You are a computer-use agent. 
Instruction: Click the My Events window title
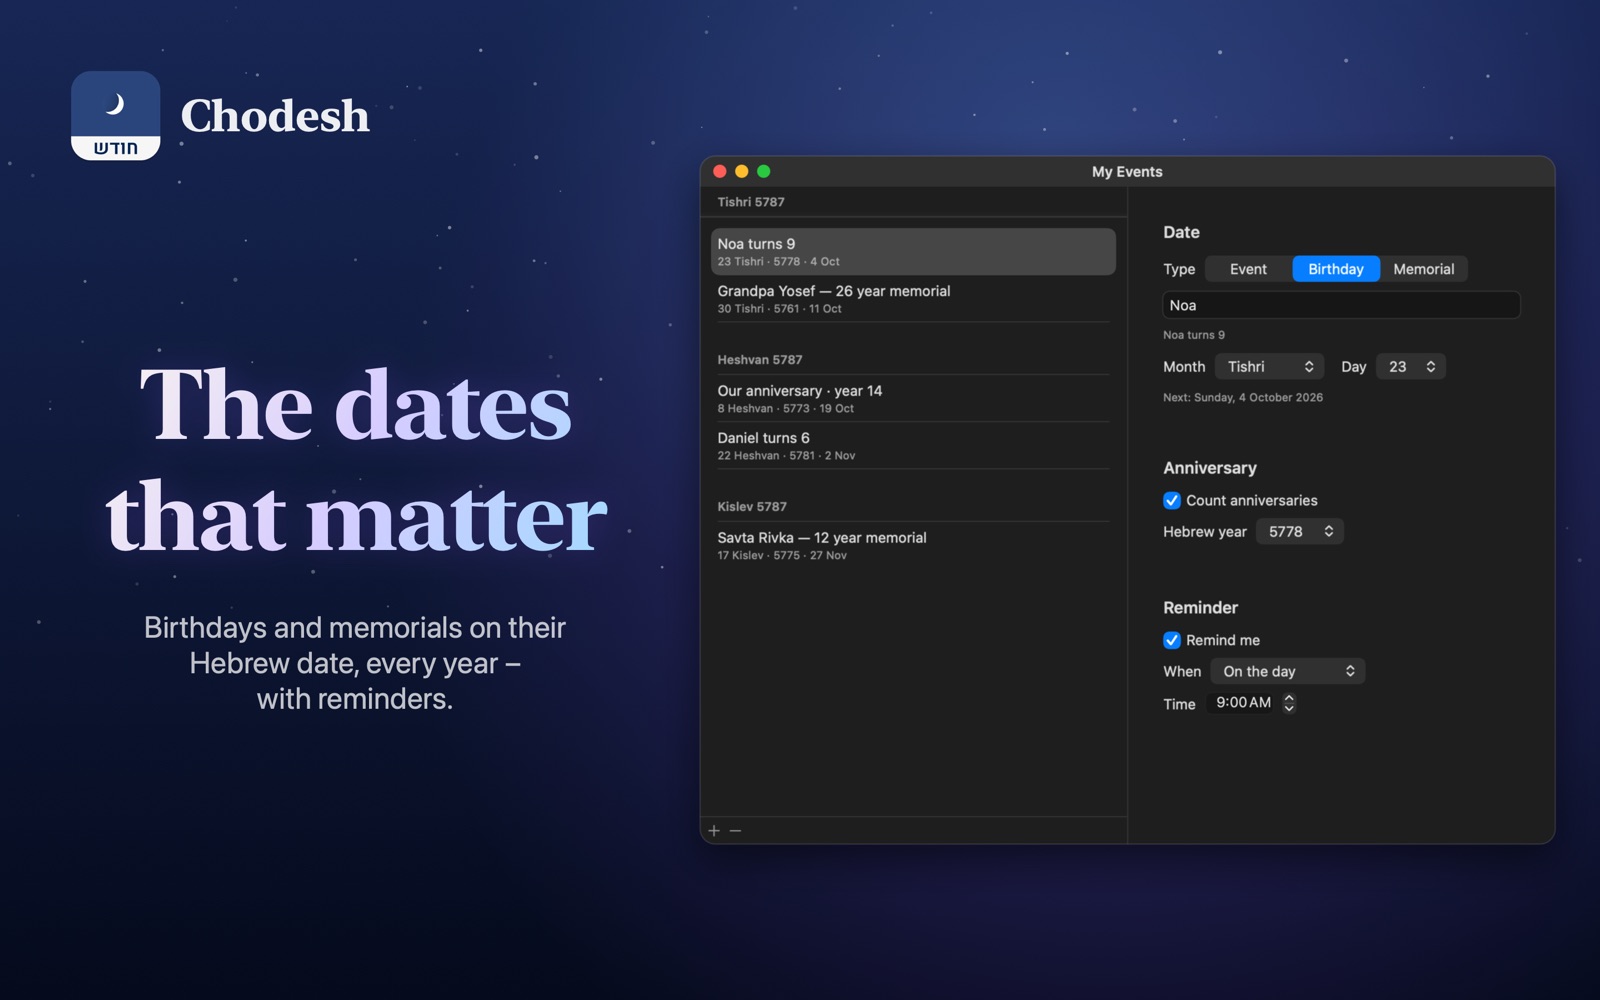coord(1127,172)
